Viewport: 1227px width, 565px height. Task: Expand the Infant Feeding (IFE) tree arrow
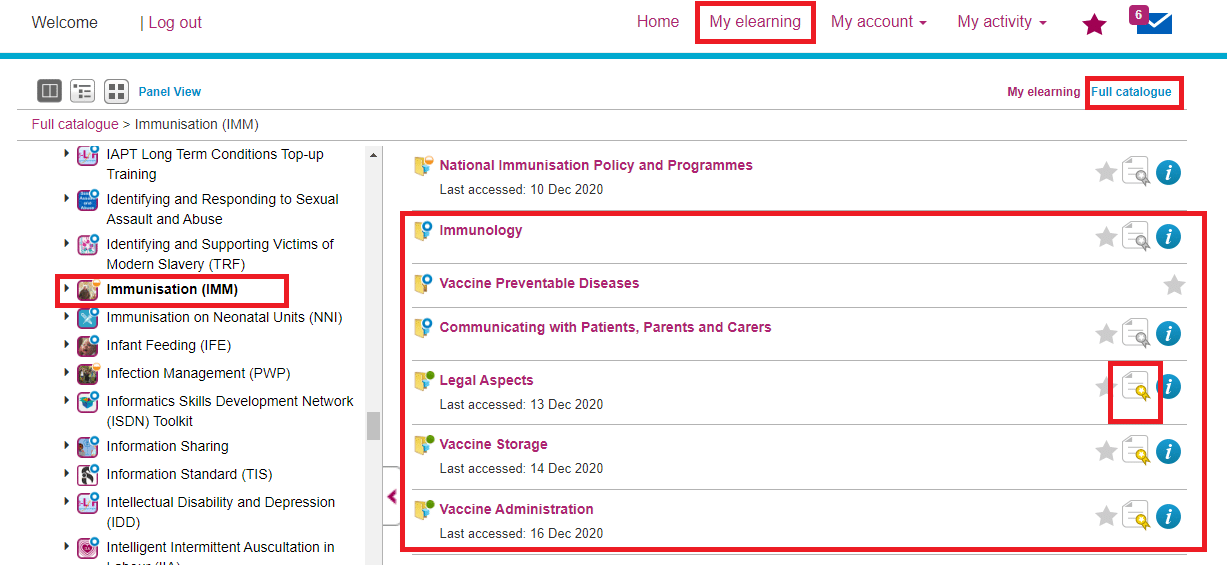click(67, 345)
